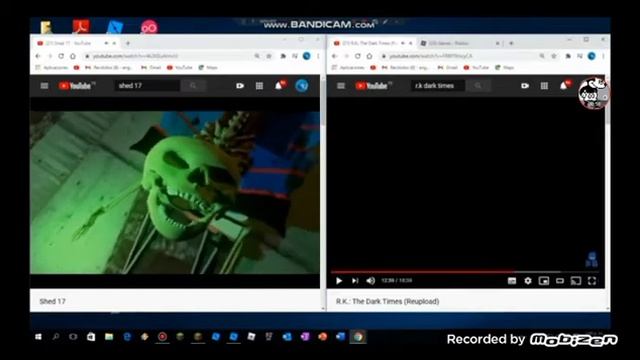The image size is (640, 360).
Task: Open the Create video camera in the left window
Action: click(240, 86)
